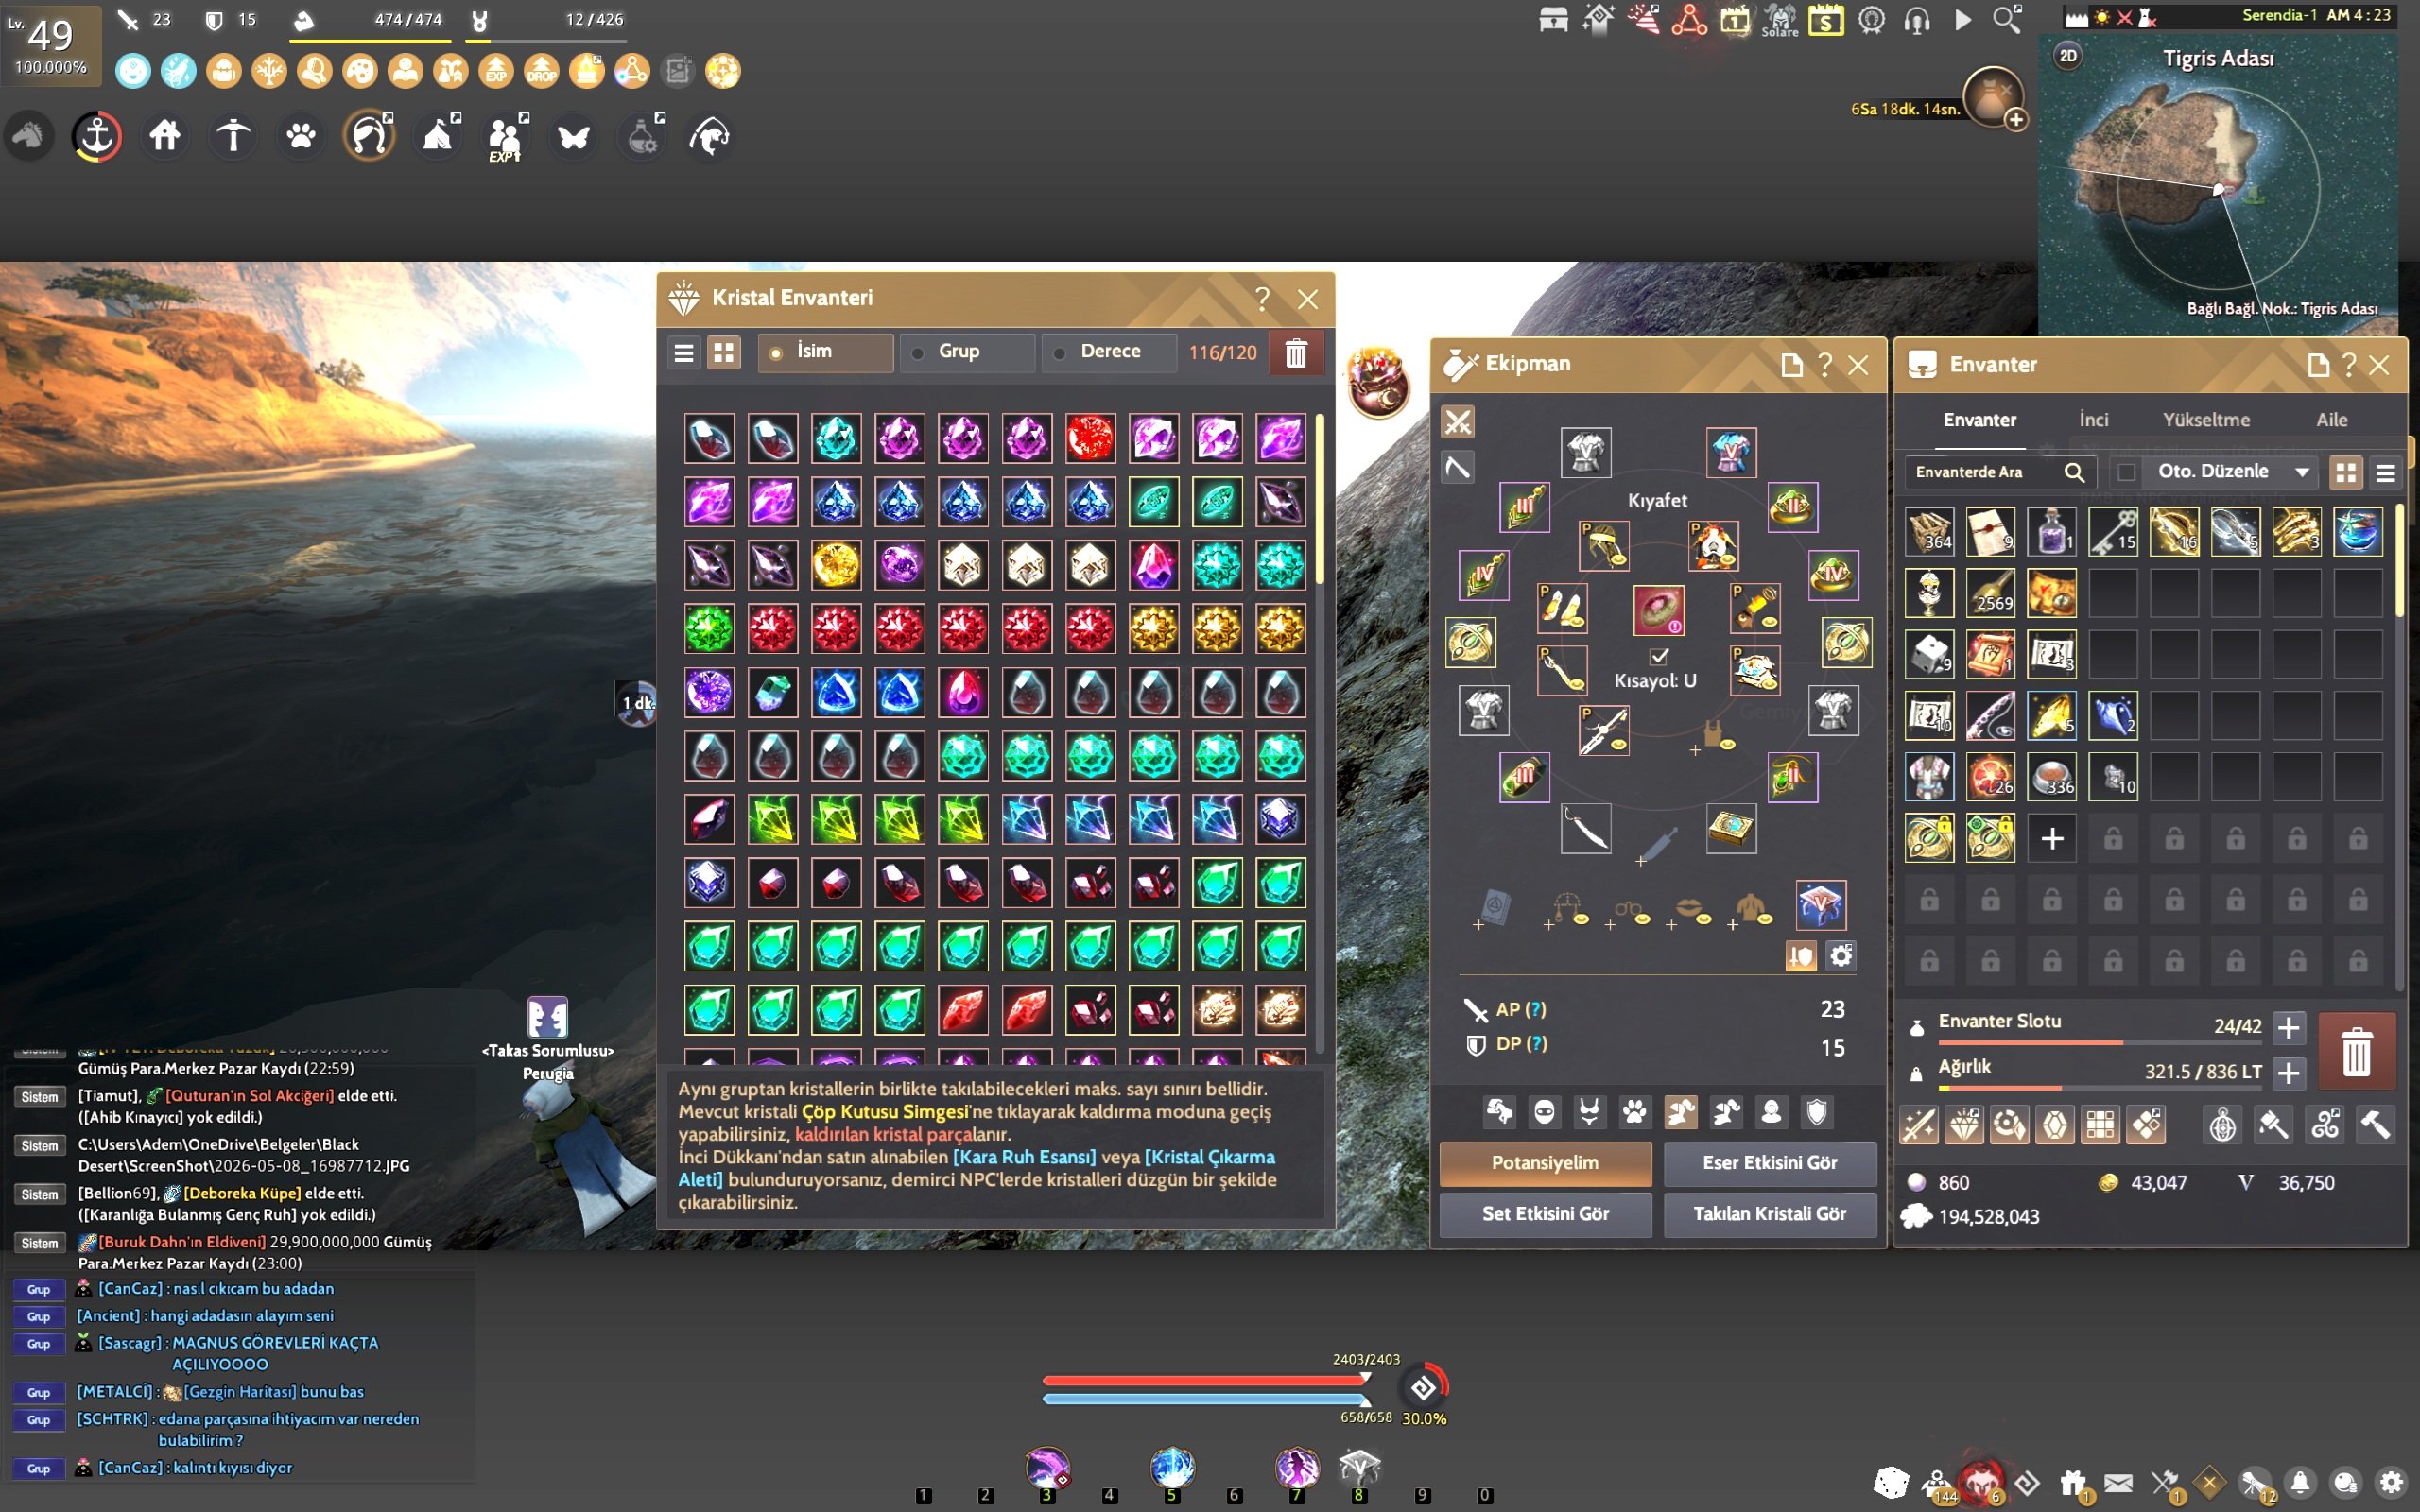The image size is (2420, 1512).
Task: Click the white dice icon
Action: 1890,1482
